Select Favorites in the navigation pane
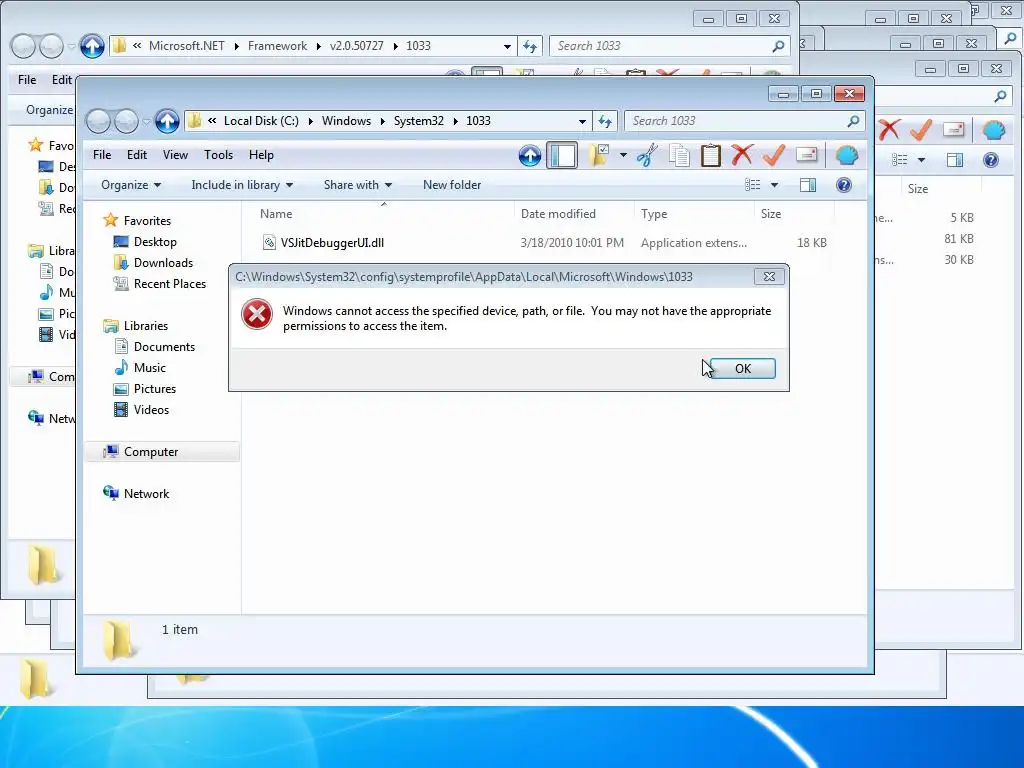The width and height of the screenshot is (1024, 768). (147, 221)
